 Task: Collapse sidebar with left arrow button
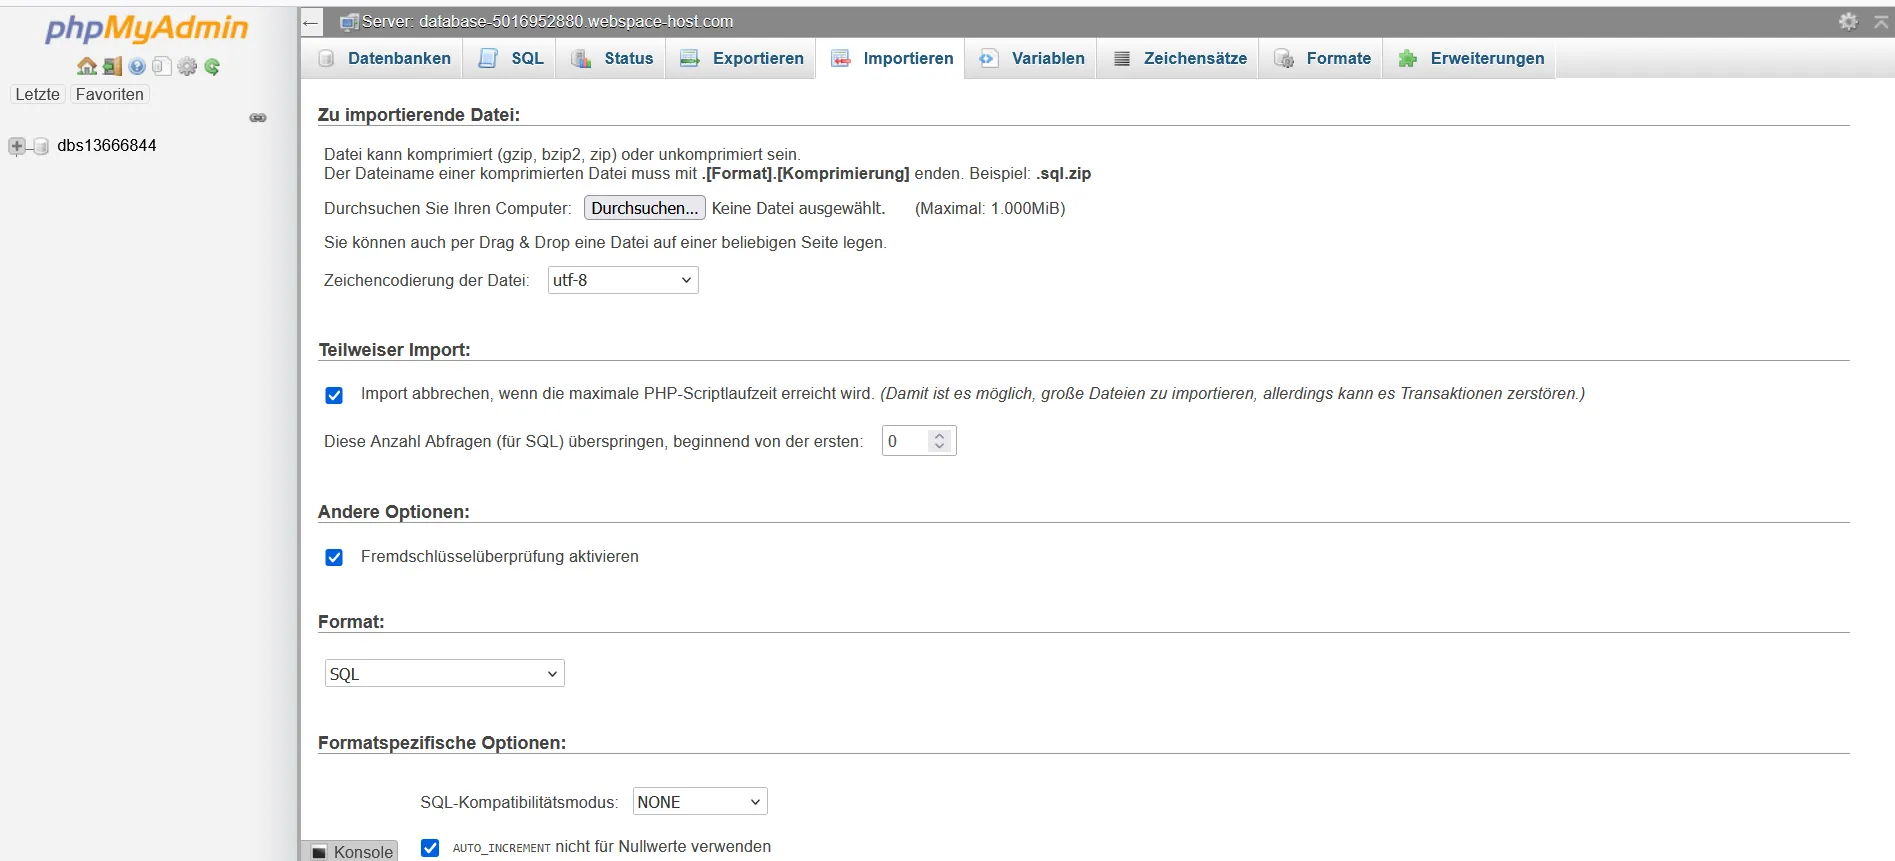[x=311, y=22]
